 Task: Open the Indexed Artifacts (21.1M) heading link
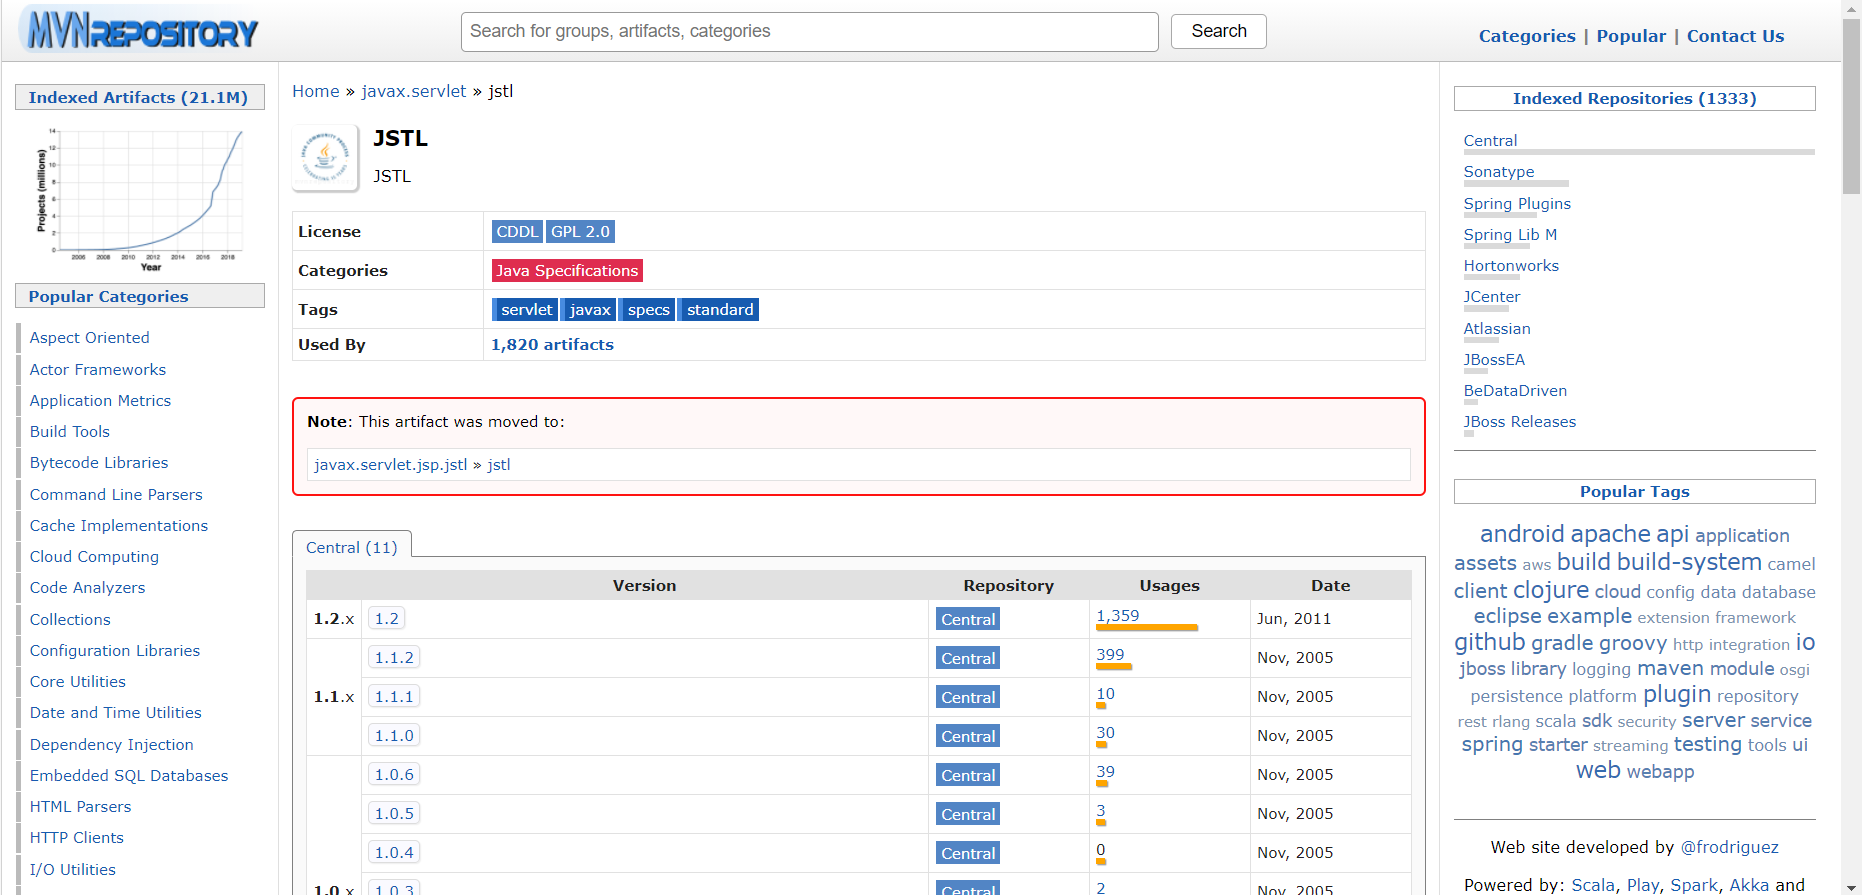point(138,97)
